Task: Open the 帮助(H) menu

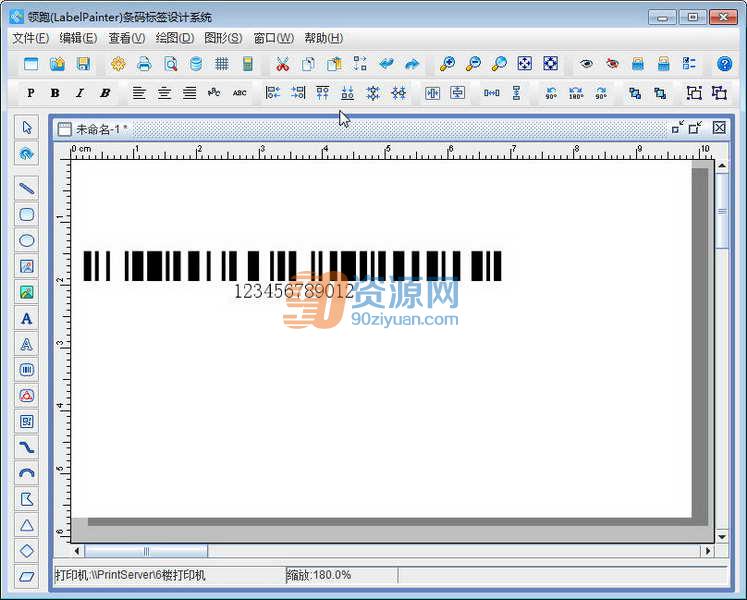Action: (x=323, y=38)
